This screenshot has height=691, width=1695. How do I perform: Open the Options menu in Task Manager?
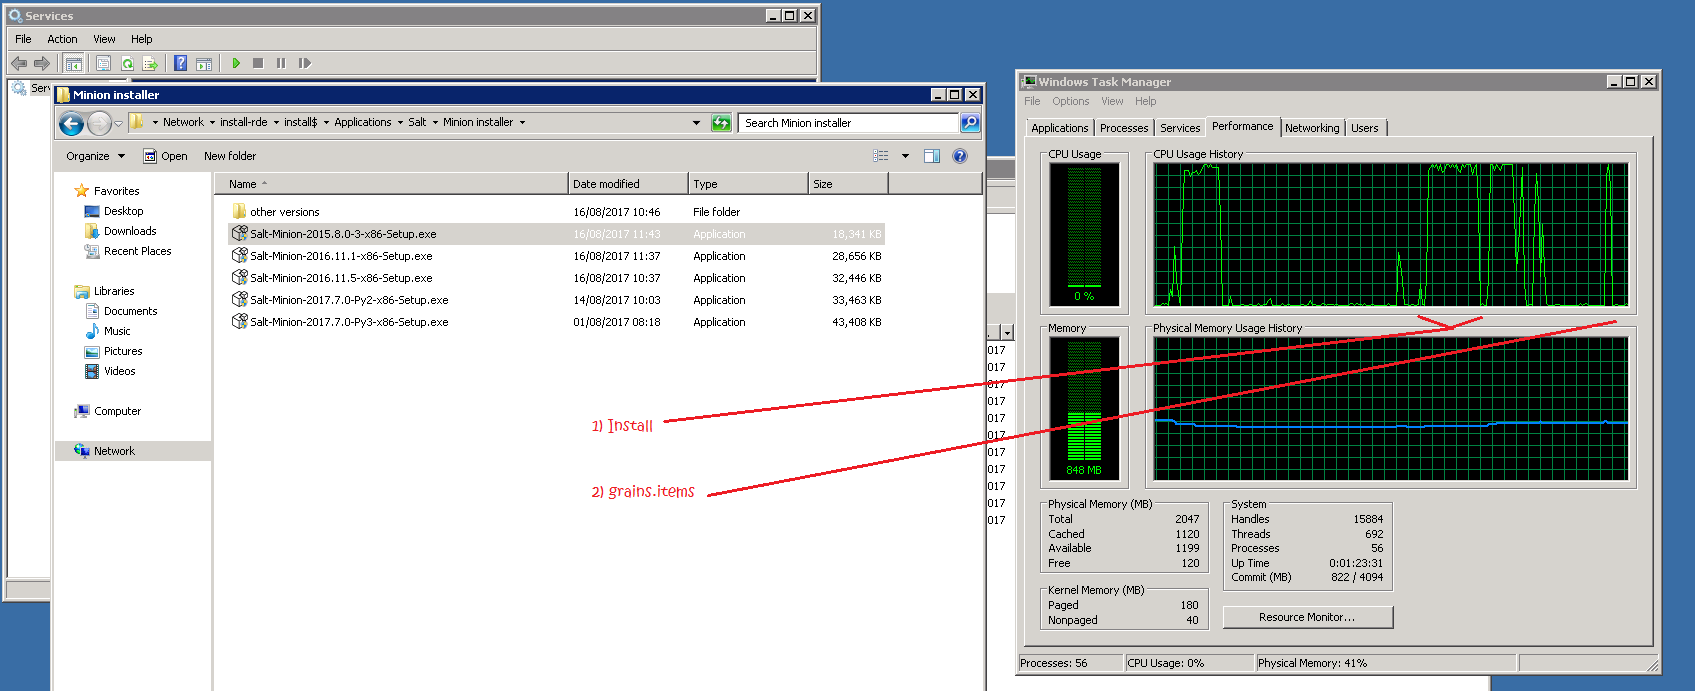click(1070, 101)
